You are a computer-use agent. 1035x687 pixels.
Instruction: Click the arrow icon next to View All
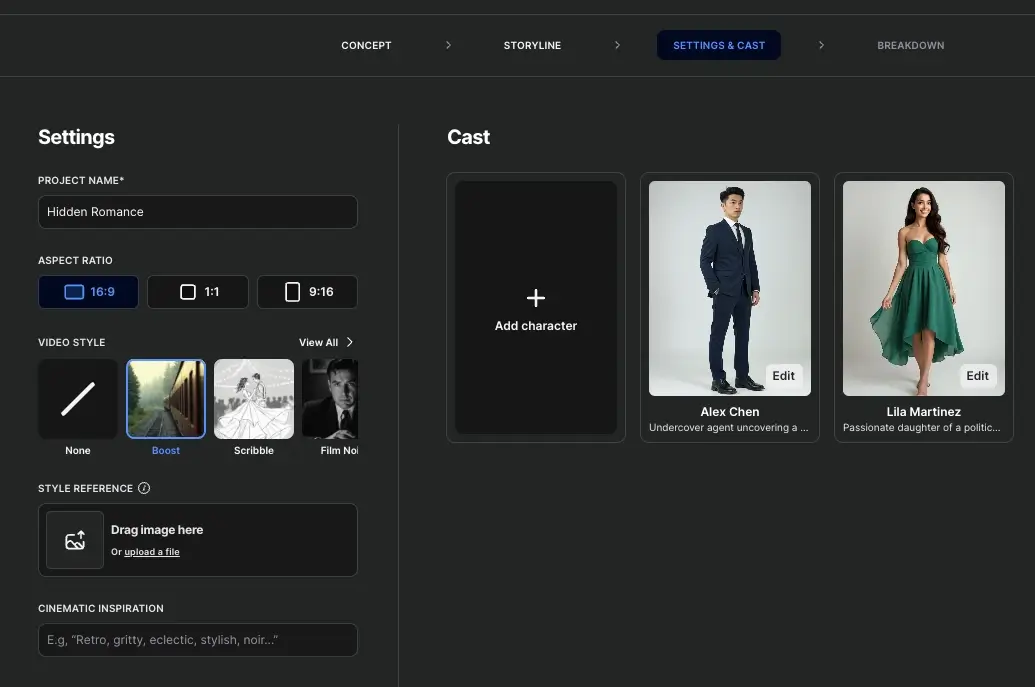coord(350,342)
